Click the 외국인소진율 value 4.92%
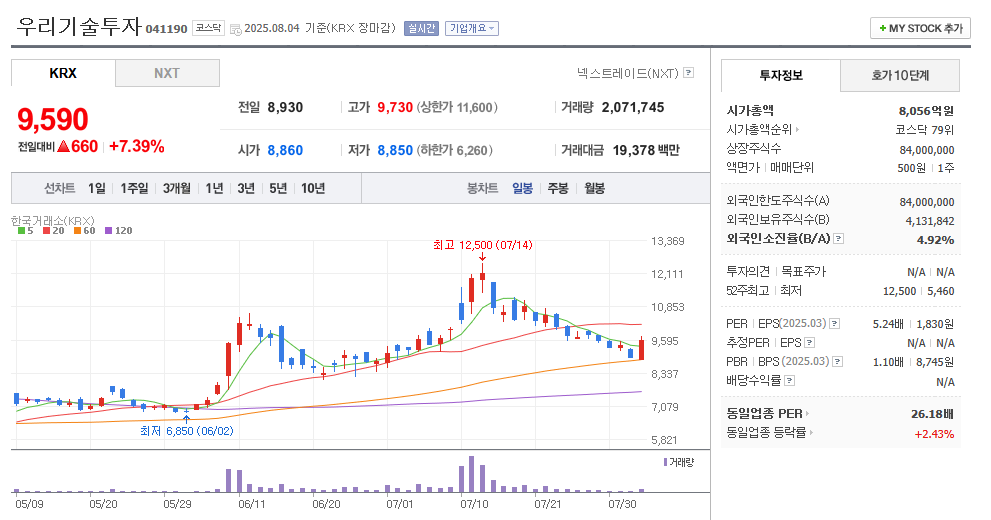 coord(935,240)
